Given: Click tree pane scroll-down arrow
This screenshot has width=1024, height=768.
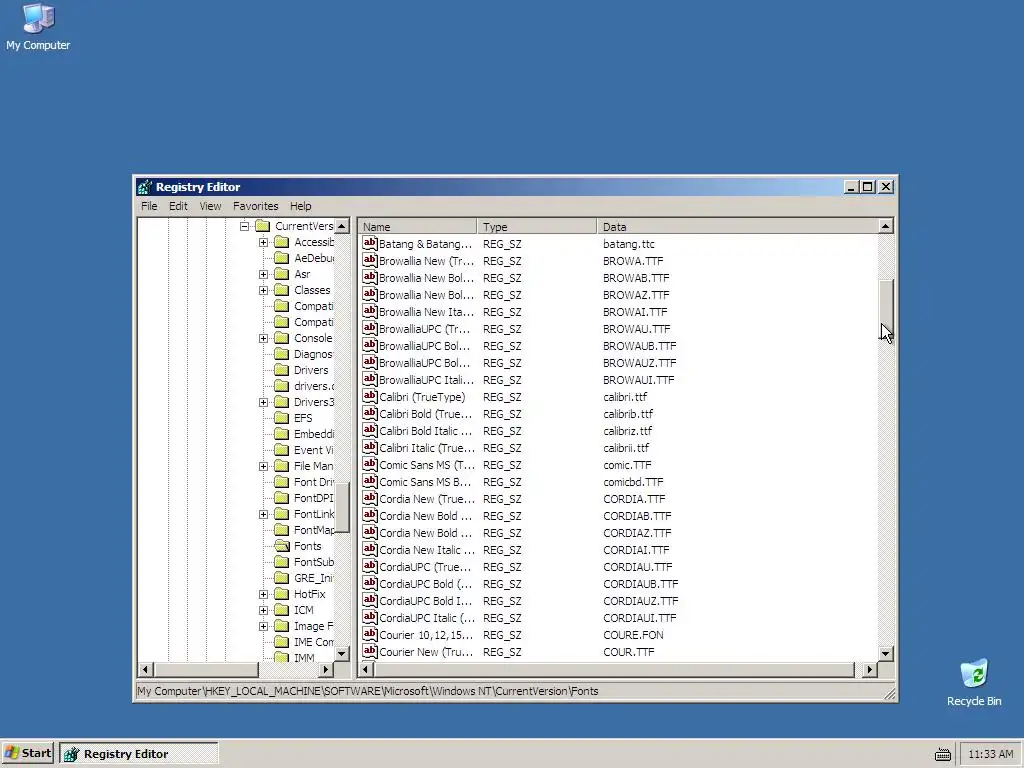Looking at the screenshot, I should [x=342, y=653].
